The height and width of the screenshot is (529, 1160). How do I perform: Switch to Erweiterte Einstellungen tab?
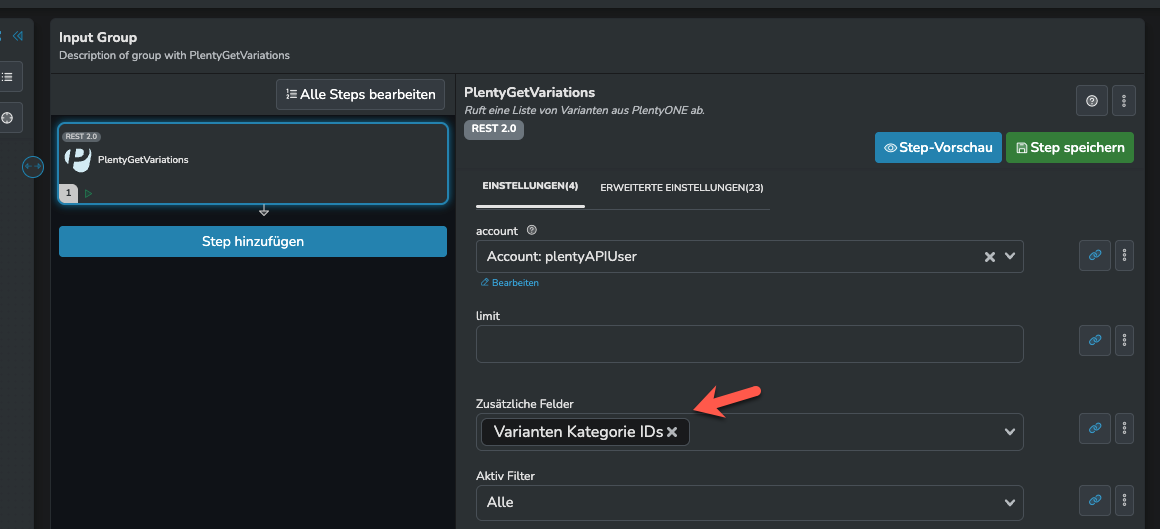[681, 187]
